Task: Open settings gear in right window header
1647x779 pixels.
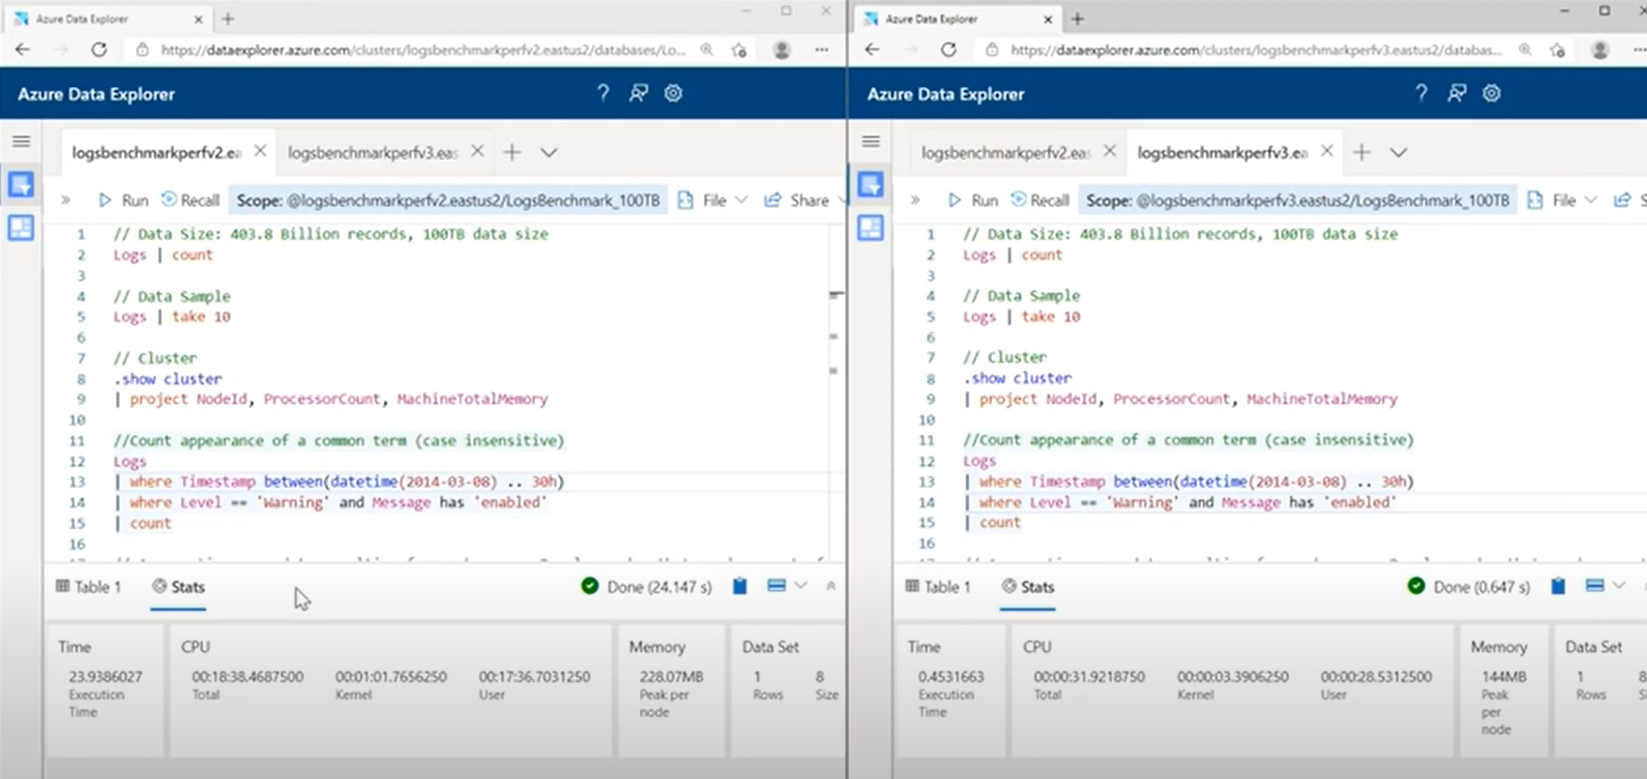Action: (x=1491, y=93)
